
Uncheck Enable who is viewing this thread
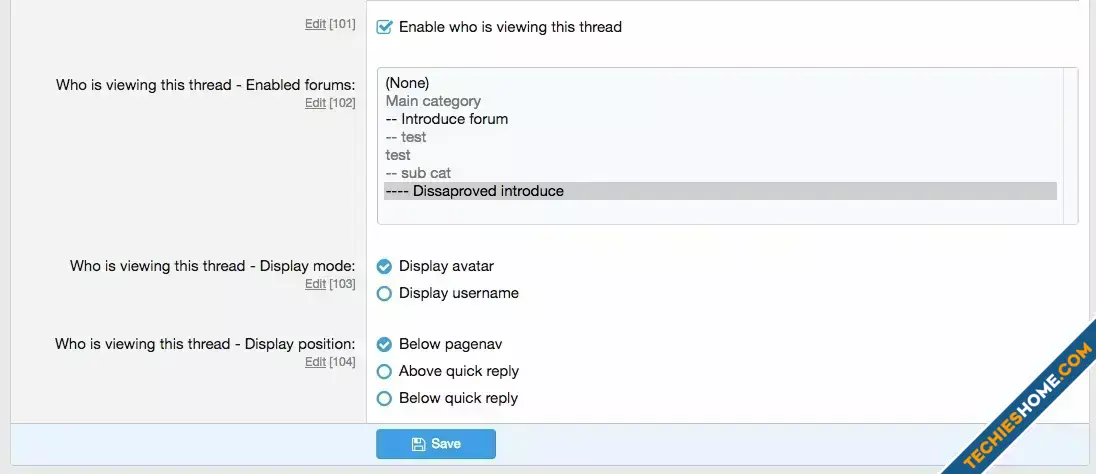384,27
